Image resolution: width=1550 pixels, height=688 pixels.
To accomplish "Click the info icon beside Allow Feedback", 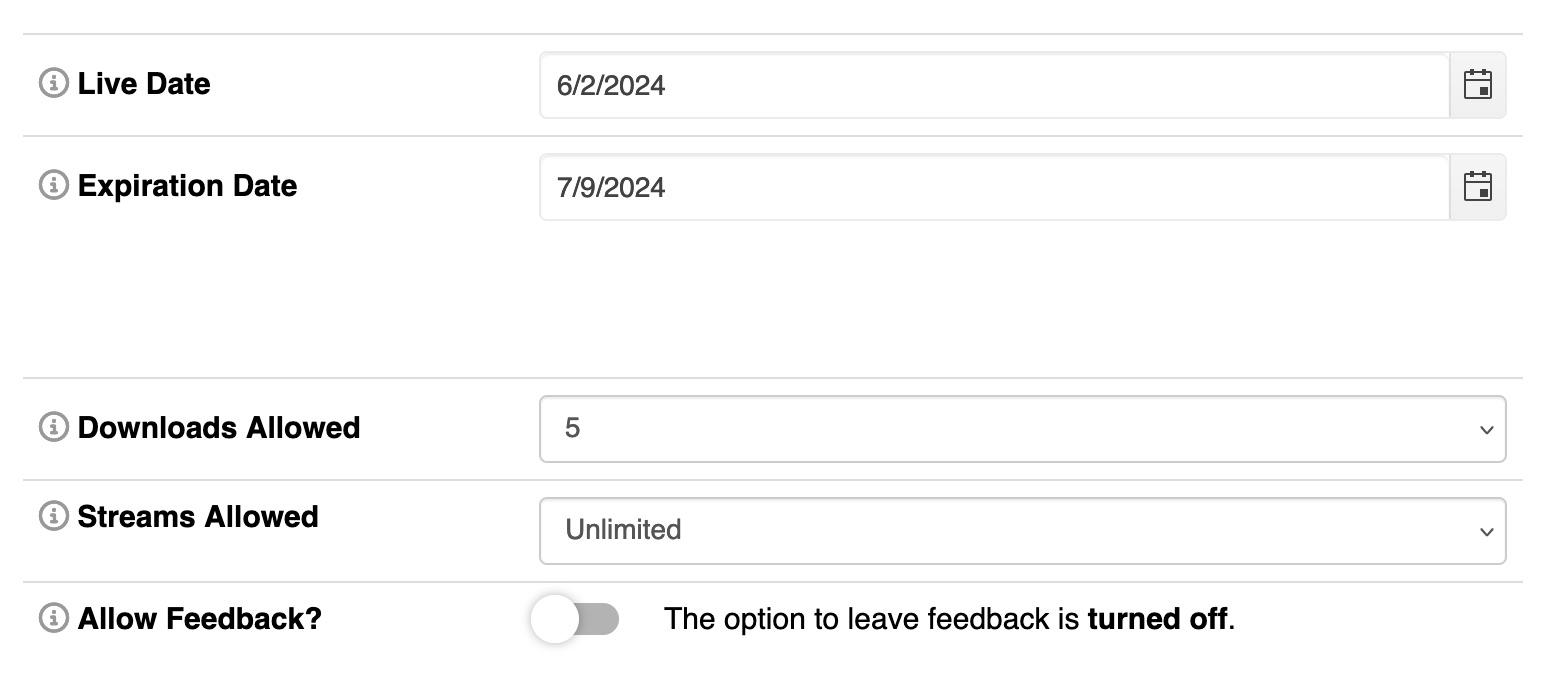I will [x=53, y=619].
